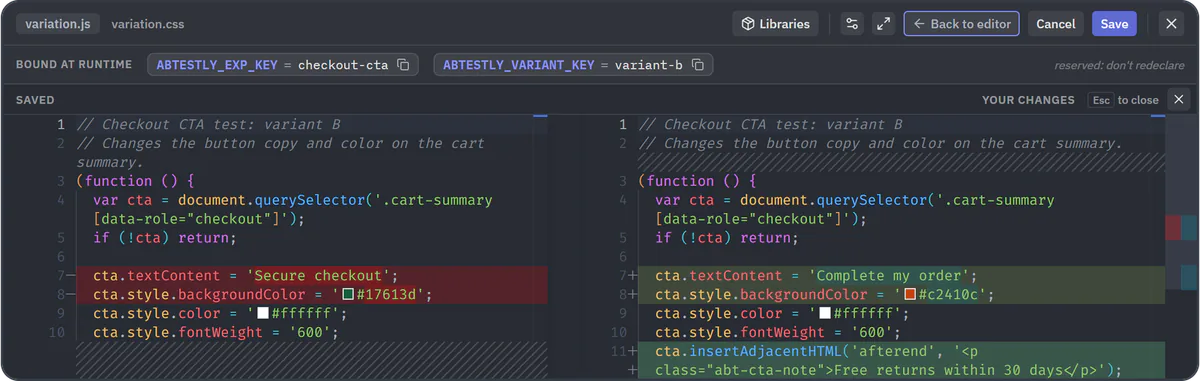Image resolution: width=1200 pixels, height=381 pixels.
Task: Click the diff overview ruler's red change mark
Action: pyautogui.click(x=1173, y=228)
